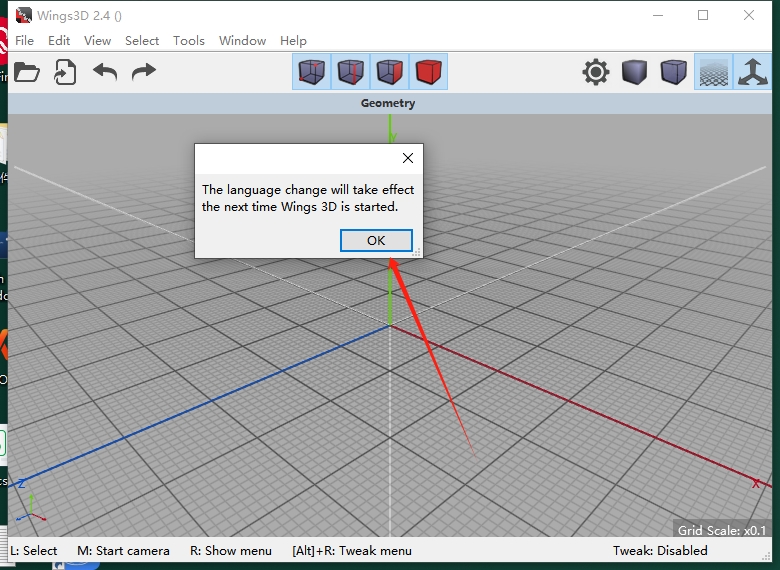The height and width of the screenshot is (570, 780).
Task: Open the View menu
Action: [x=97, y=41]
